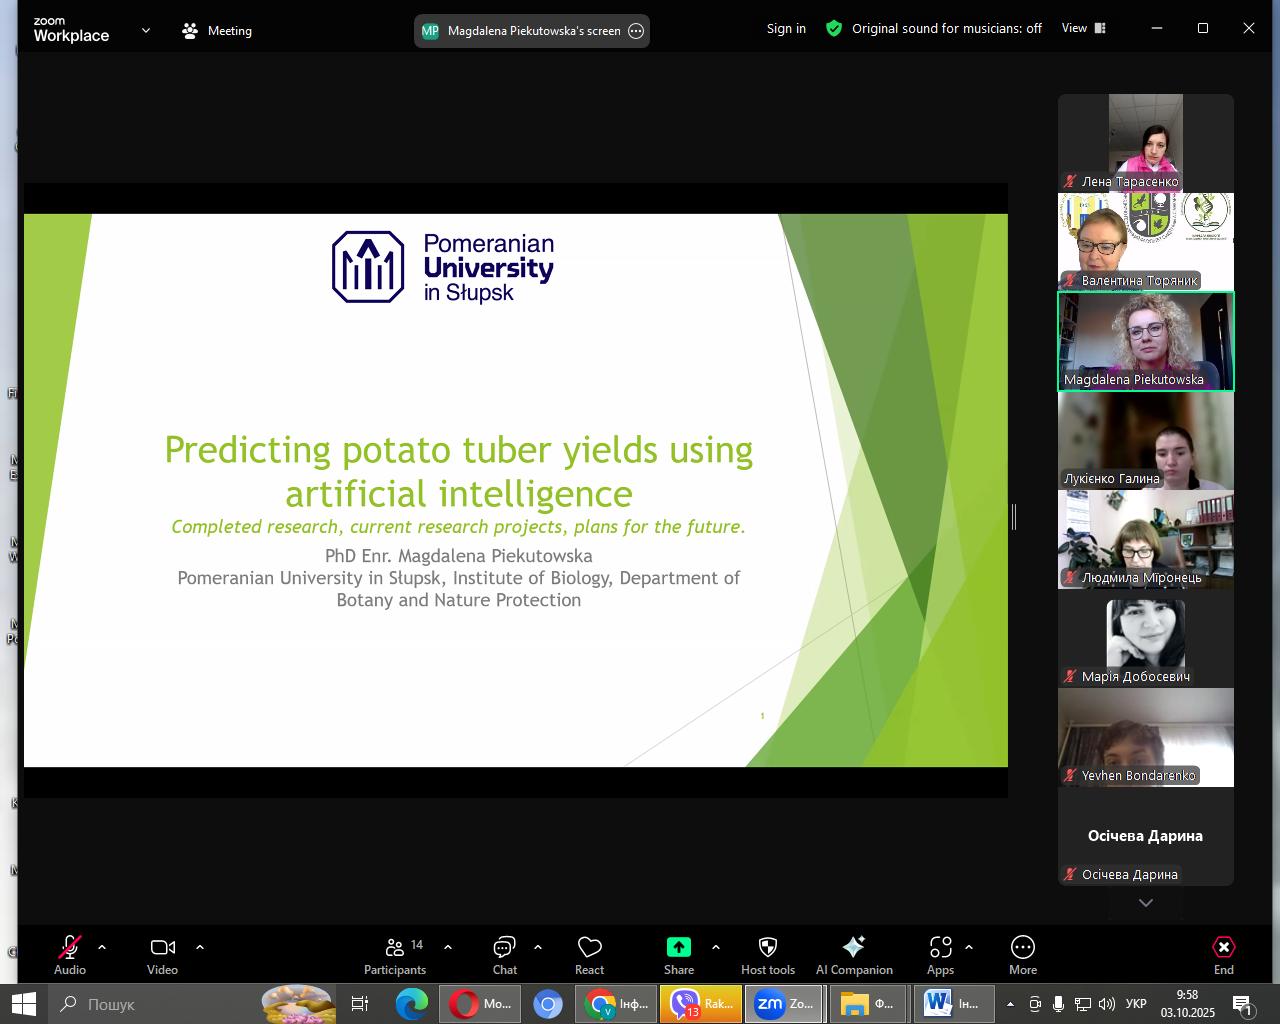The height and width of the screenshot is (1024, 1280).
Task: Open the View layout menu
Action: (x=1083, y=29)
